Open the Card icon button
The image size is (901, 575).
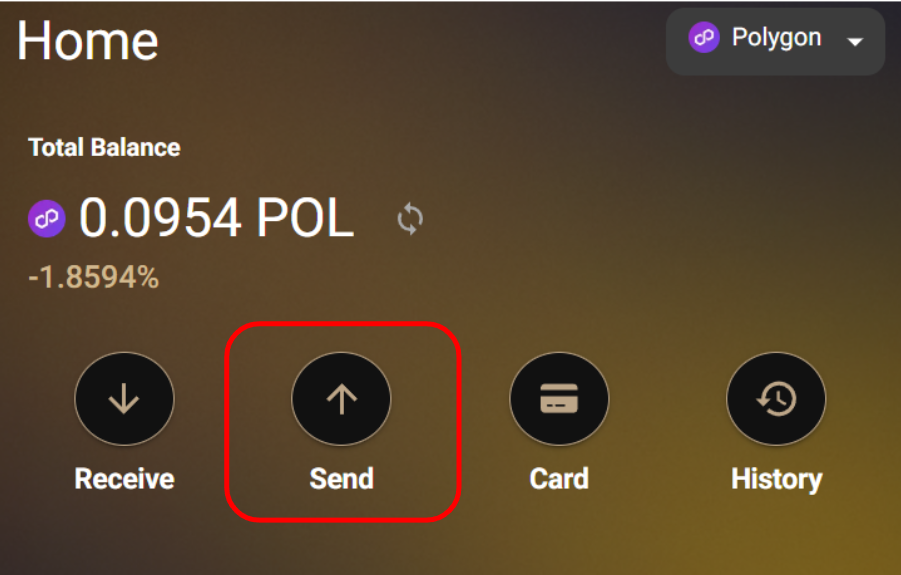click(559, 399)
